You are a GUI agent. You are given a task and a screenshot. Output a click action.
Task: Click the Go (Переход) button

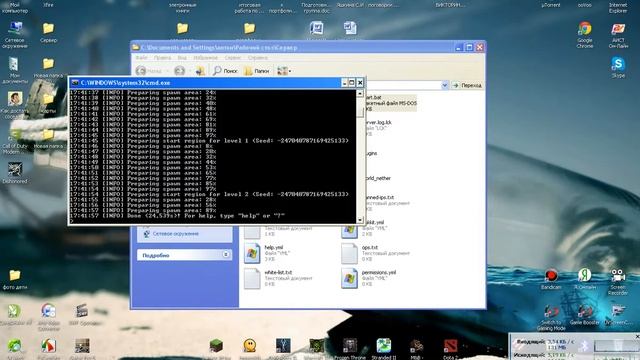(467, 85)
